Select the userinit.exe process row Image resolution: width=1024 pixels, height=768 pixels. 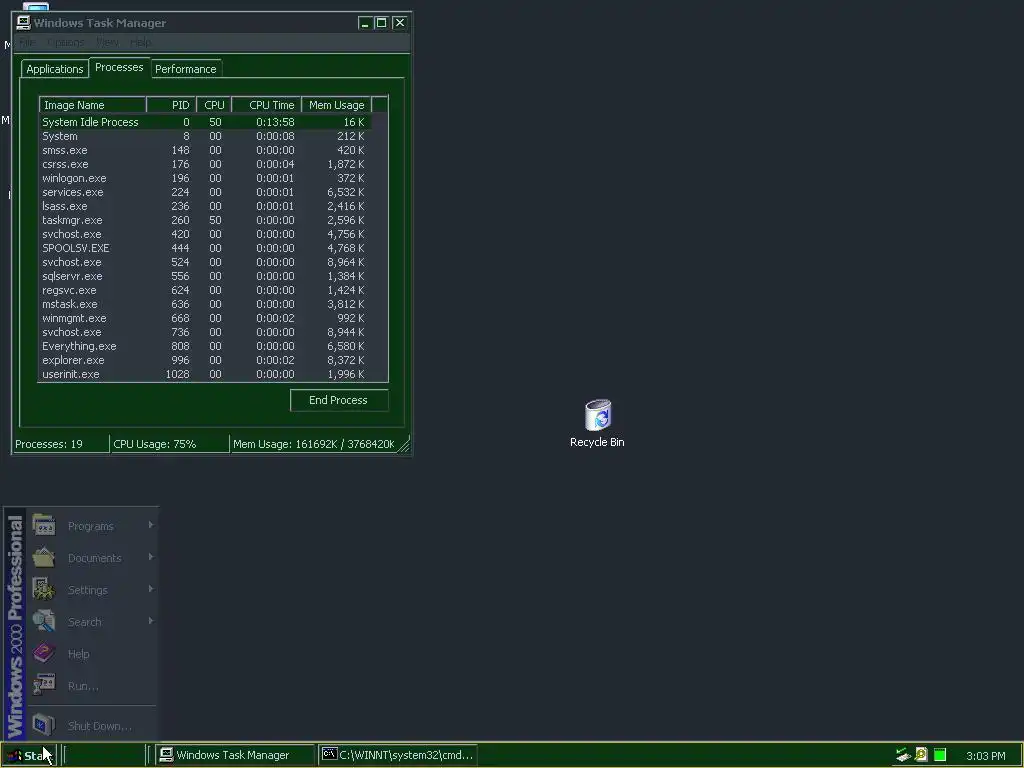point(205,375)
